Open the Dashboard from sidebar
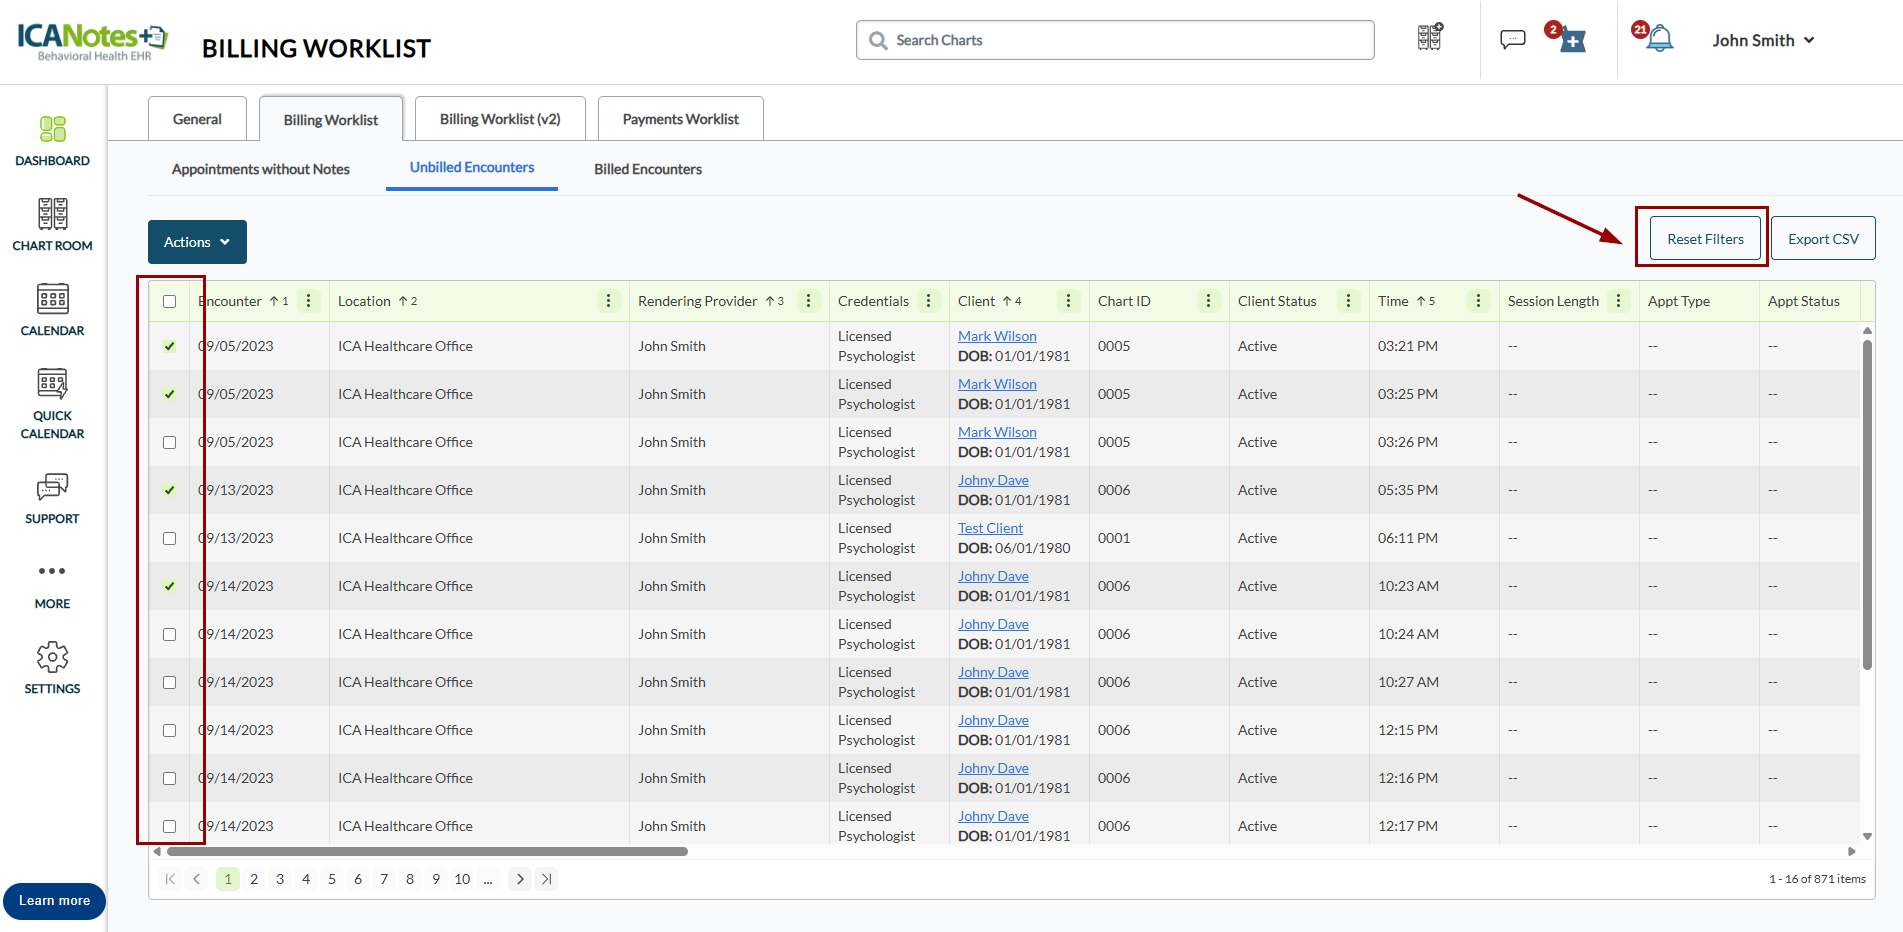 [x=52, y=140]
